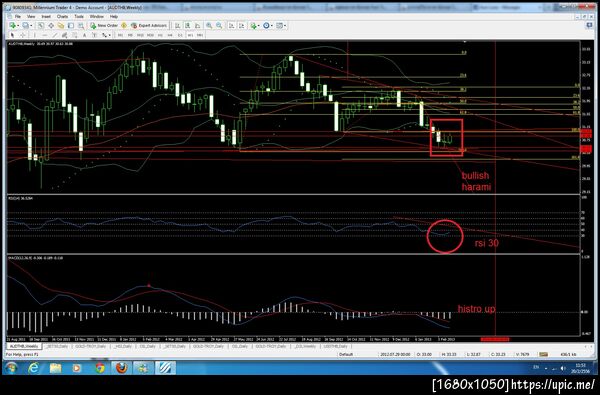This screenshot has height=395, width=600.
Task: Zoom in on the chart
Action: click(x=209, y=26)
